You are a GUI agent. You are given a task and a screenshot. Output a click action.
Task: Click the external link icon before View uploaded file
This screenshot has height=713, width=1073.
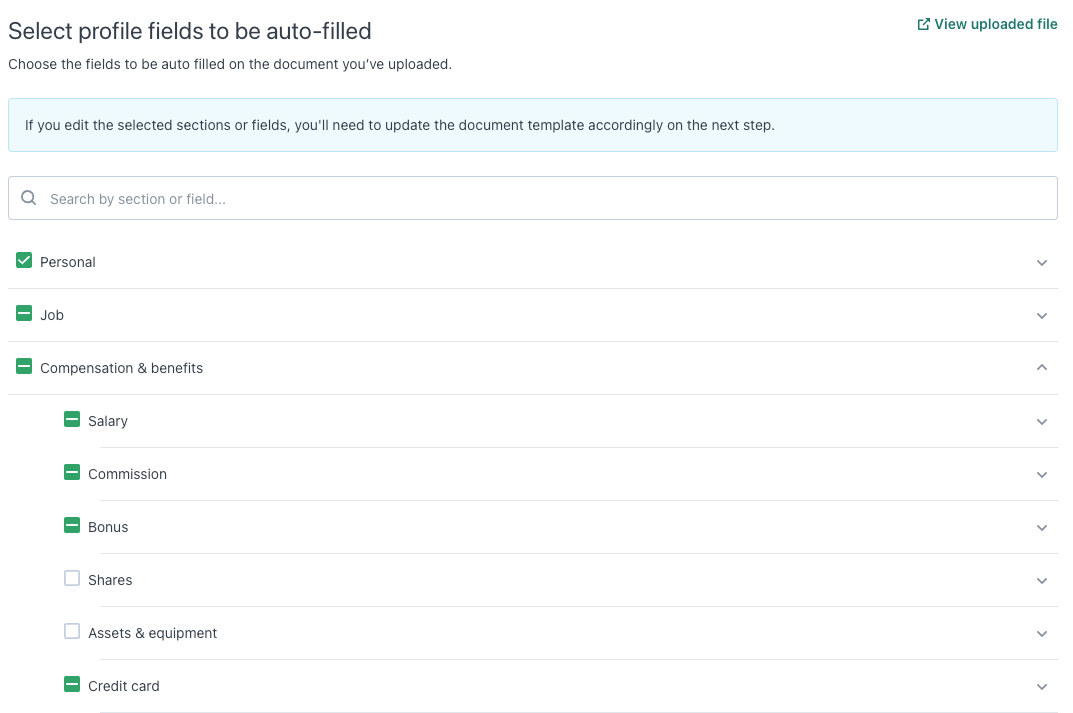click(923, 23)
